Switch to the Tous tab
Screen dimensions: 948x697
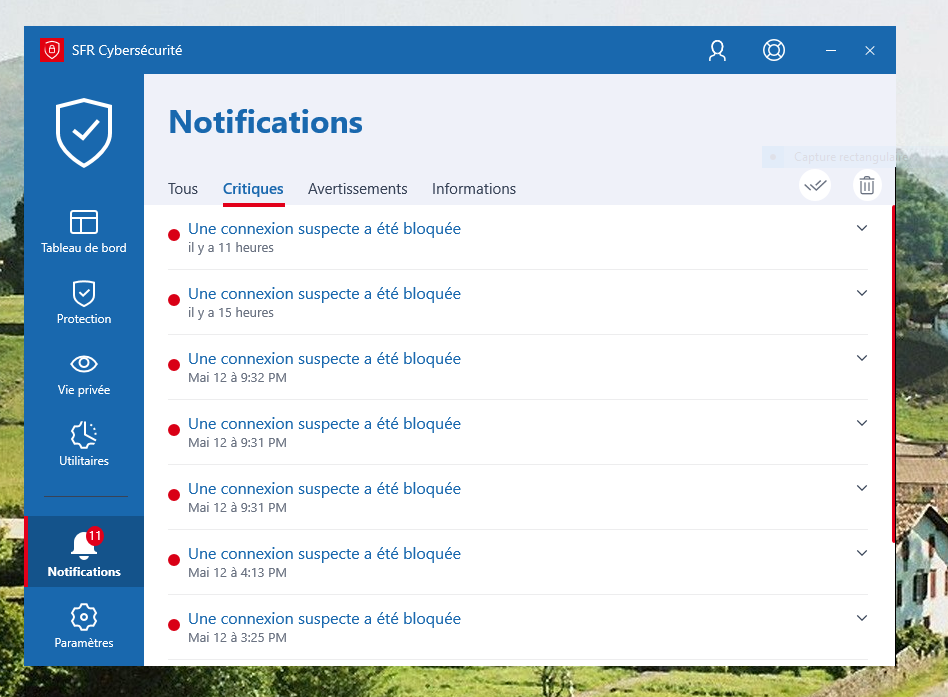[x=183, y=189]
